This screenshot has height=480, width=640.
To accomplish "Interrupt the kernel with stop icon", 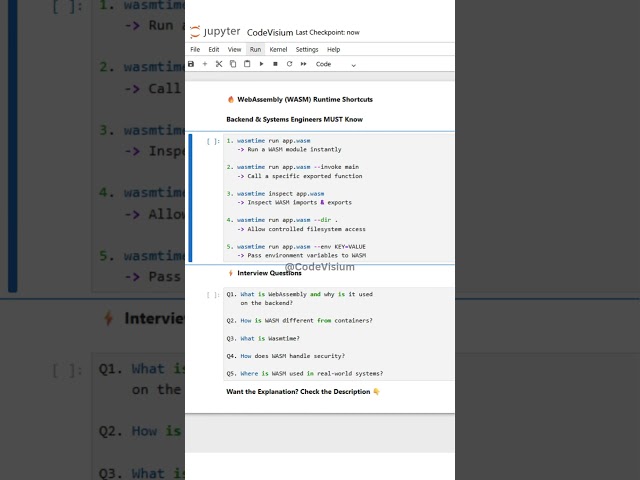I will pos(276,64).
